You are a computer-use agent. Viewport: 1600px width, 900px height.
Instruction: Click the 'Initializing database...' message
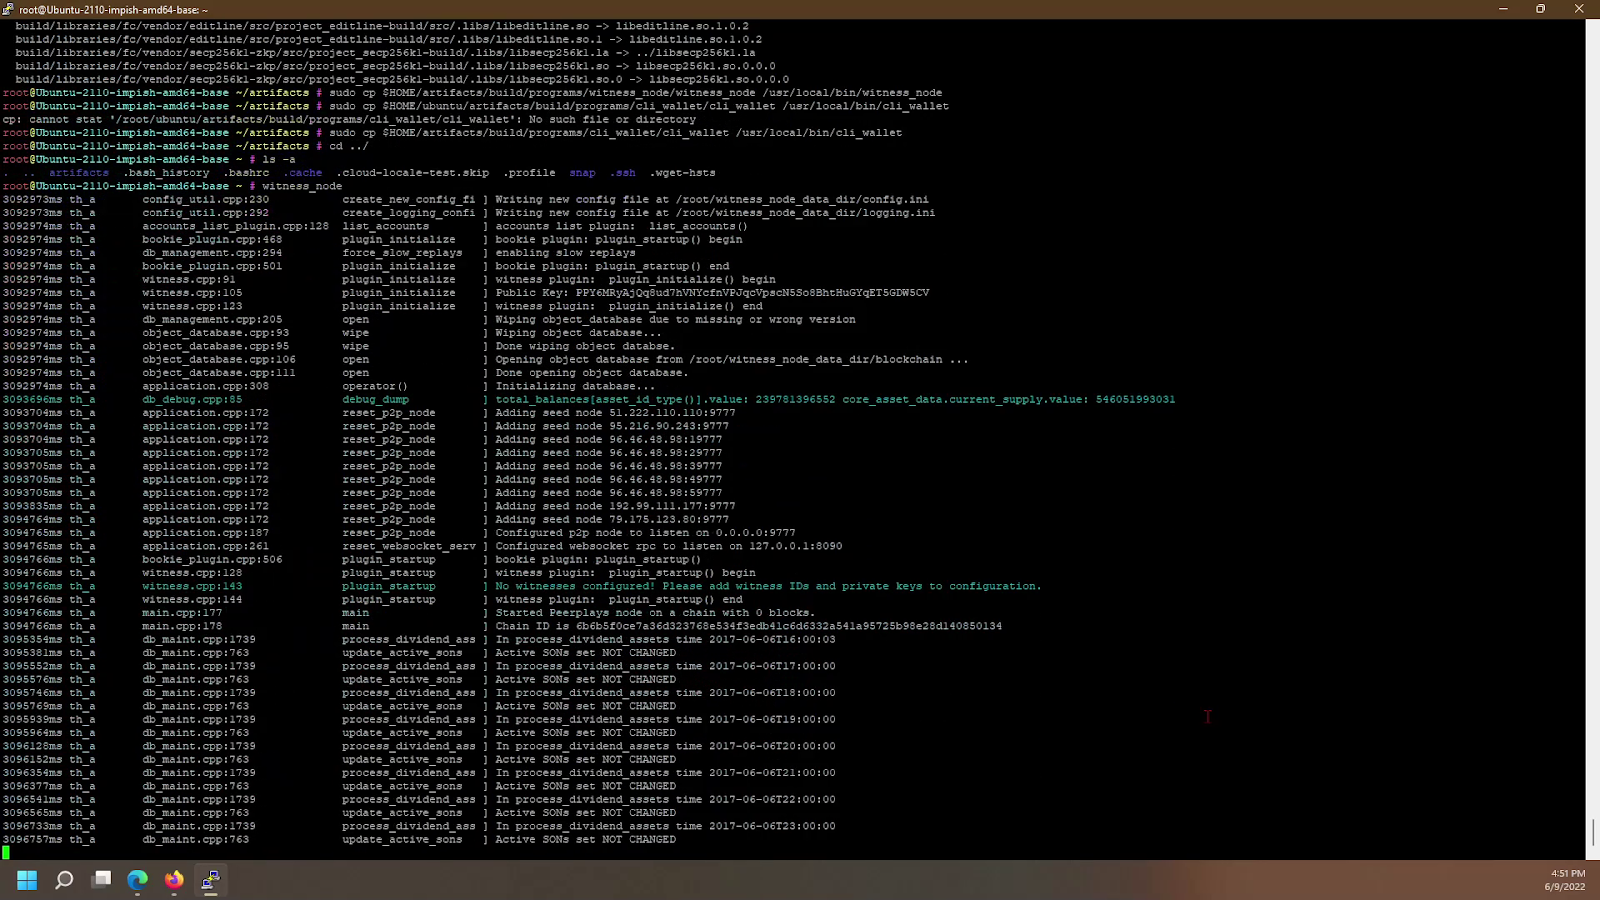(x=576, y=386)
